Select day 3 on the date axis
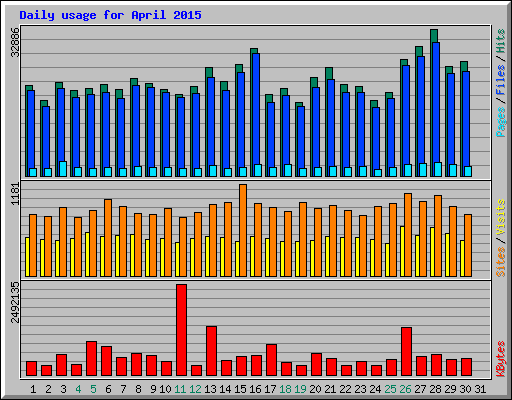The image size is (512, 400). click(x=63, y=389)
